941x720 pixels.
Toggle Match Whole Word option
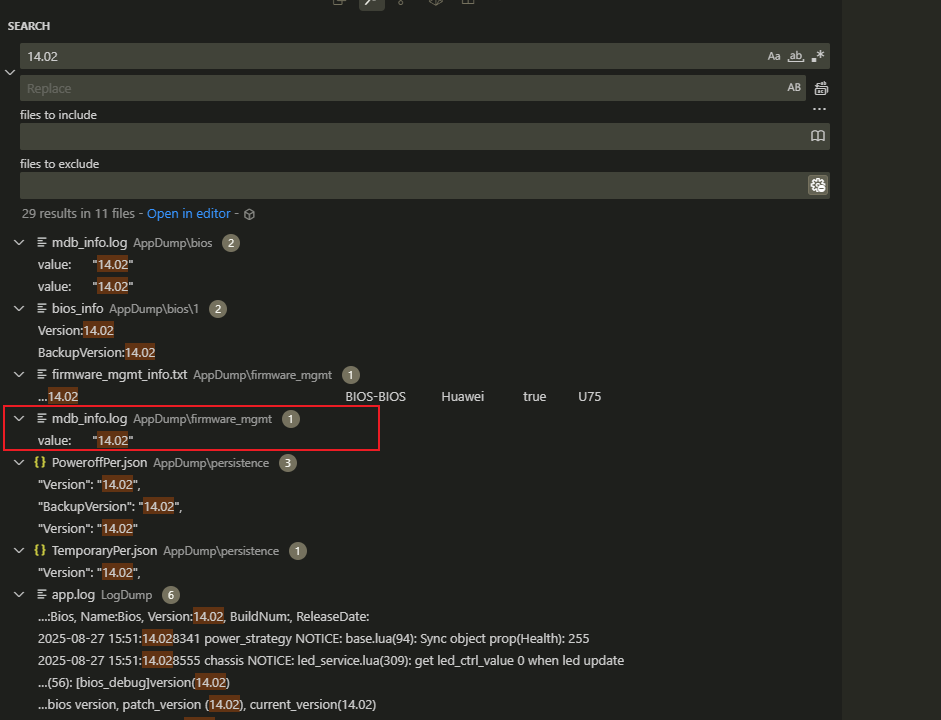(x=796, y=57)
